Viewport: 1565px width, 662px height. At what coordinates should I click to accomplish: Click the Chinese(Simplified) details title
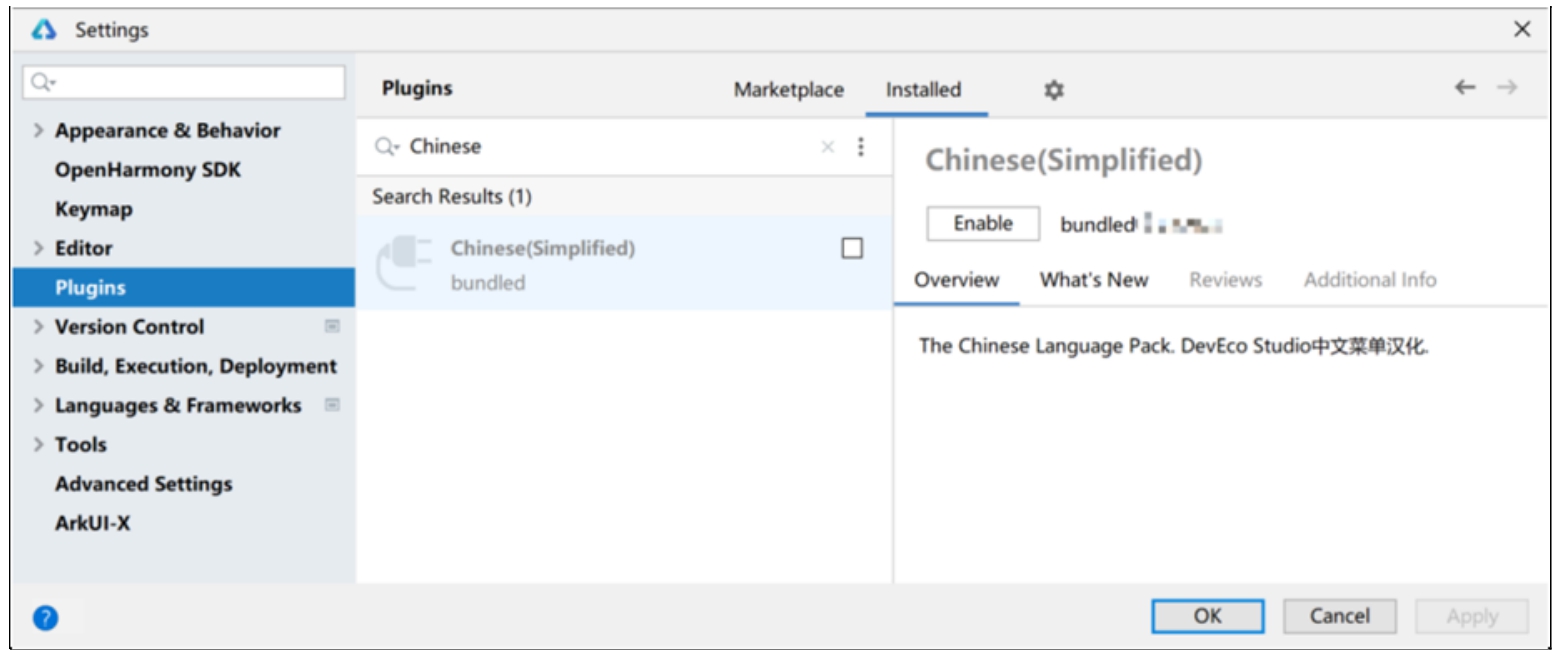point(1064,160)
